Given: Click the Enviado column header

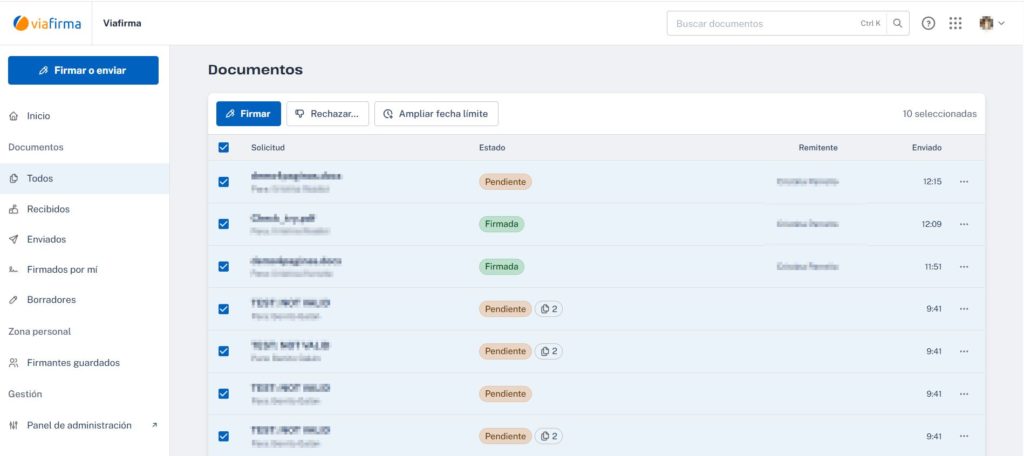Looking at the screenshot, I should point(927,148).
